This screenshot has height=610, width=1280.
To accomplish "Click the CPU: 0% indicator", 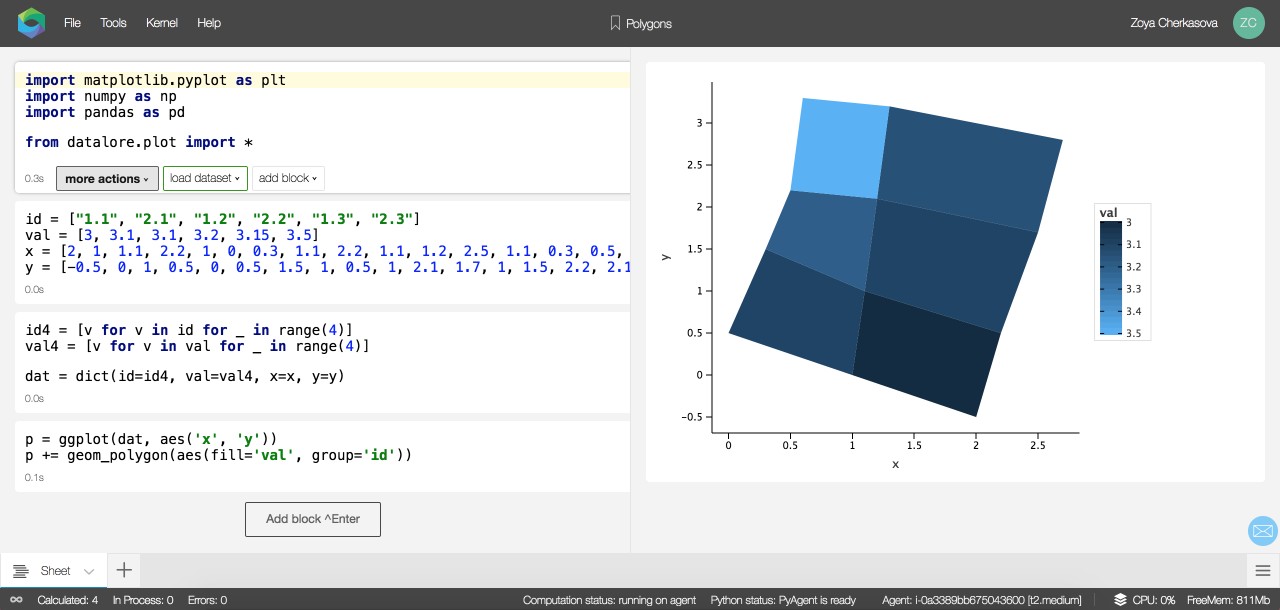I will [1154, 600].
